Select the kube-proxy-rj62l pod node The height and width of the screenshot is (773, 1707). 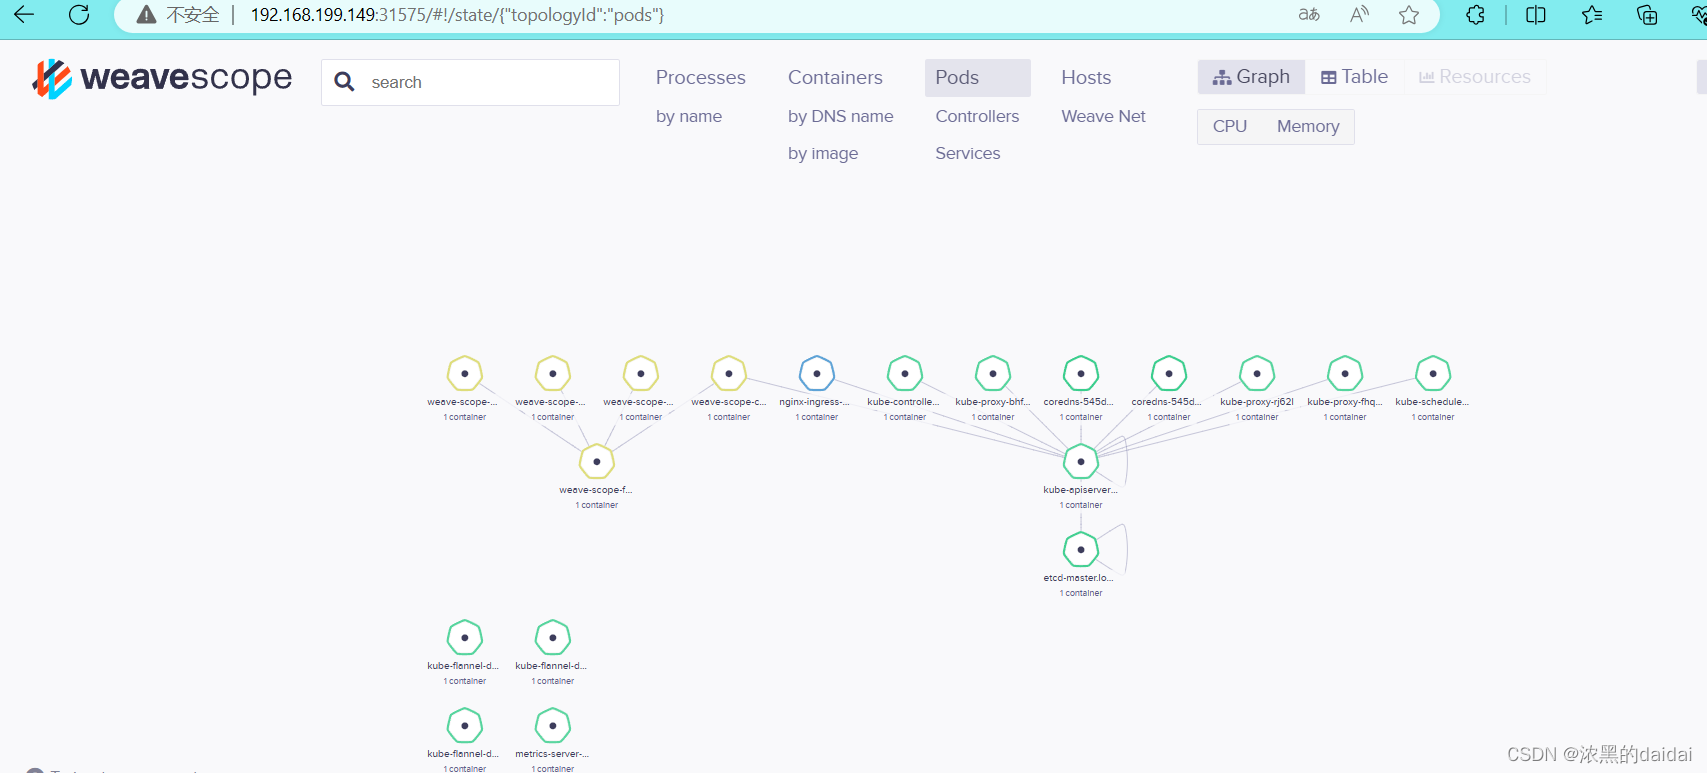tap(1257, 374)
